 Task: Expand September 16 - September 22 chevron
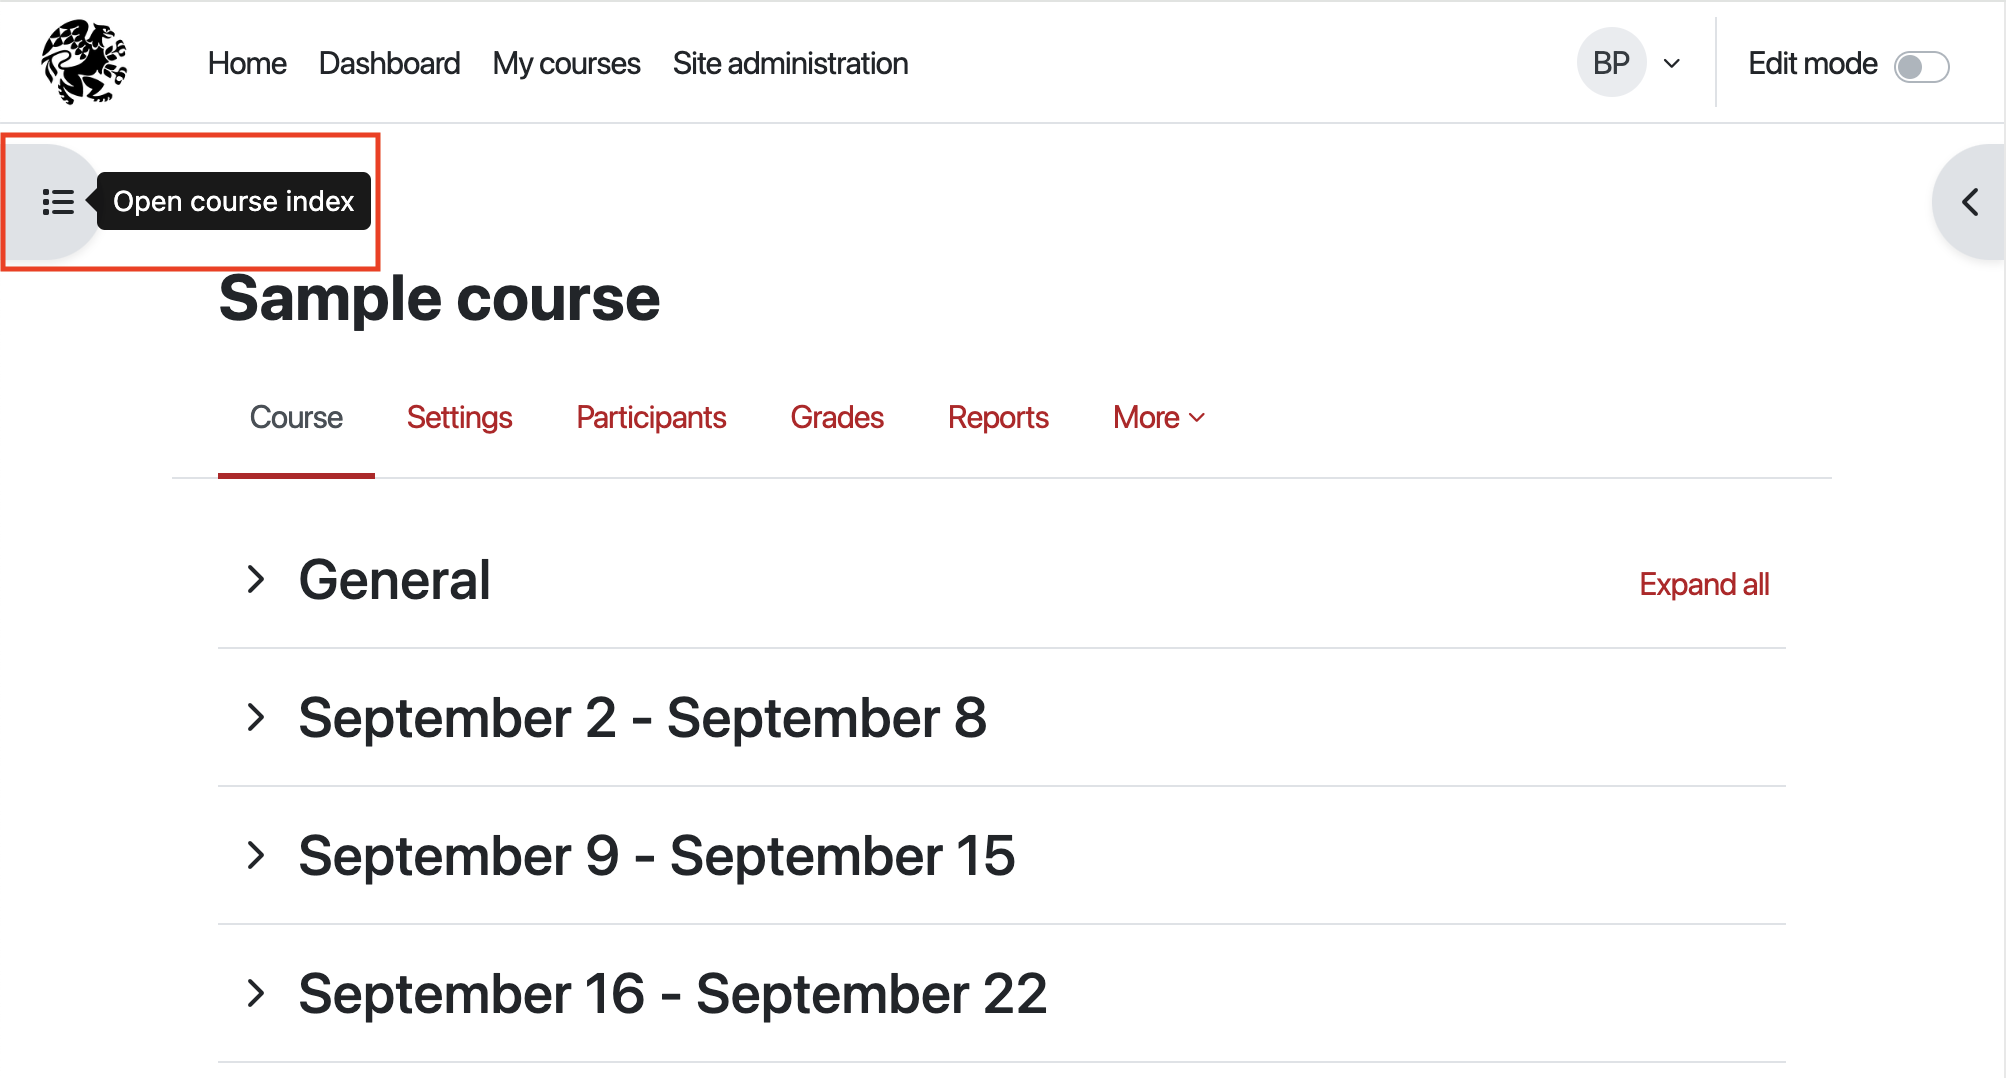[256, 993]
